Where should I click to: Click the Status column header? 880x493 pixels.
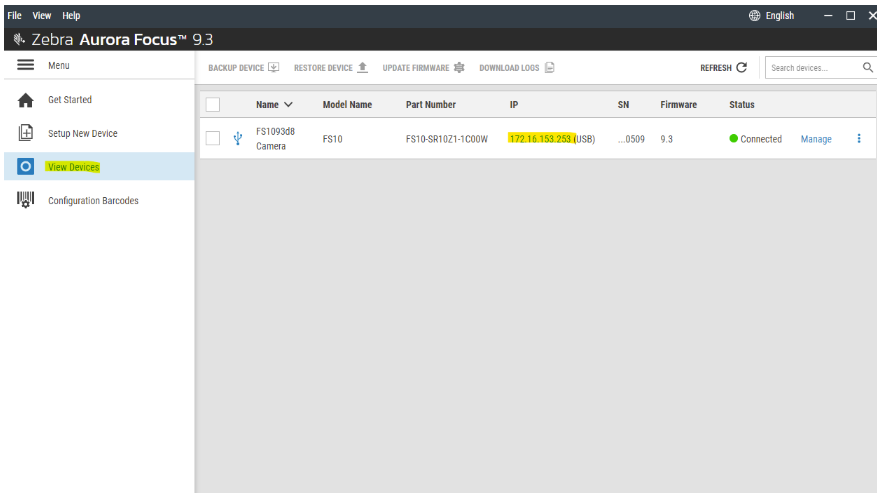(x=741, y=104)
